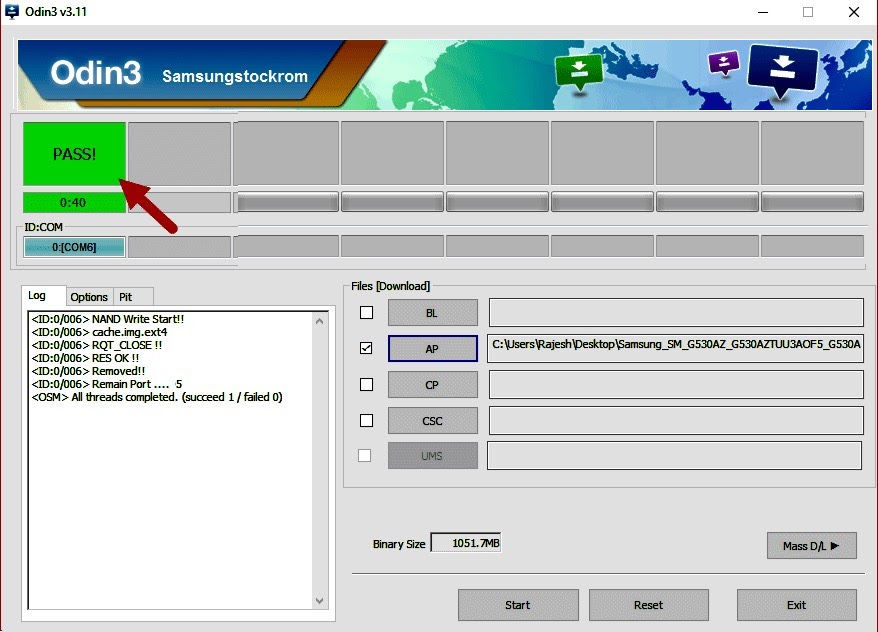
Task: Click the 'NAND Write Start!!' log line
Action: pos(108,319)
